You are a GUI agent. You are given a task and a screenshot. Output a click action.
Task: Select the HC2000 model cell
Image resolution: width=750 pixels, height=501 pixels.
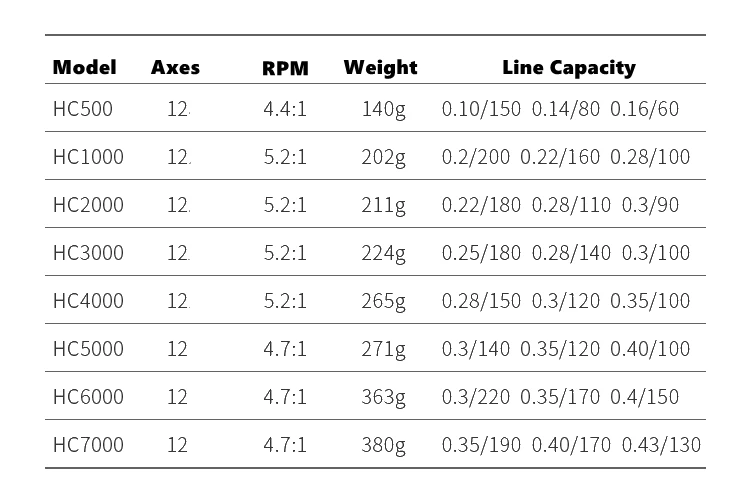(x=88, y=205)
